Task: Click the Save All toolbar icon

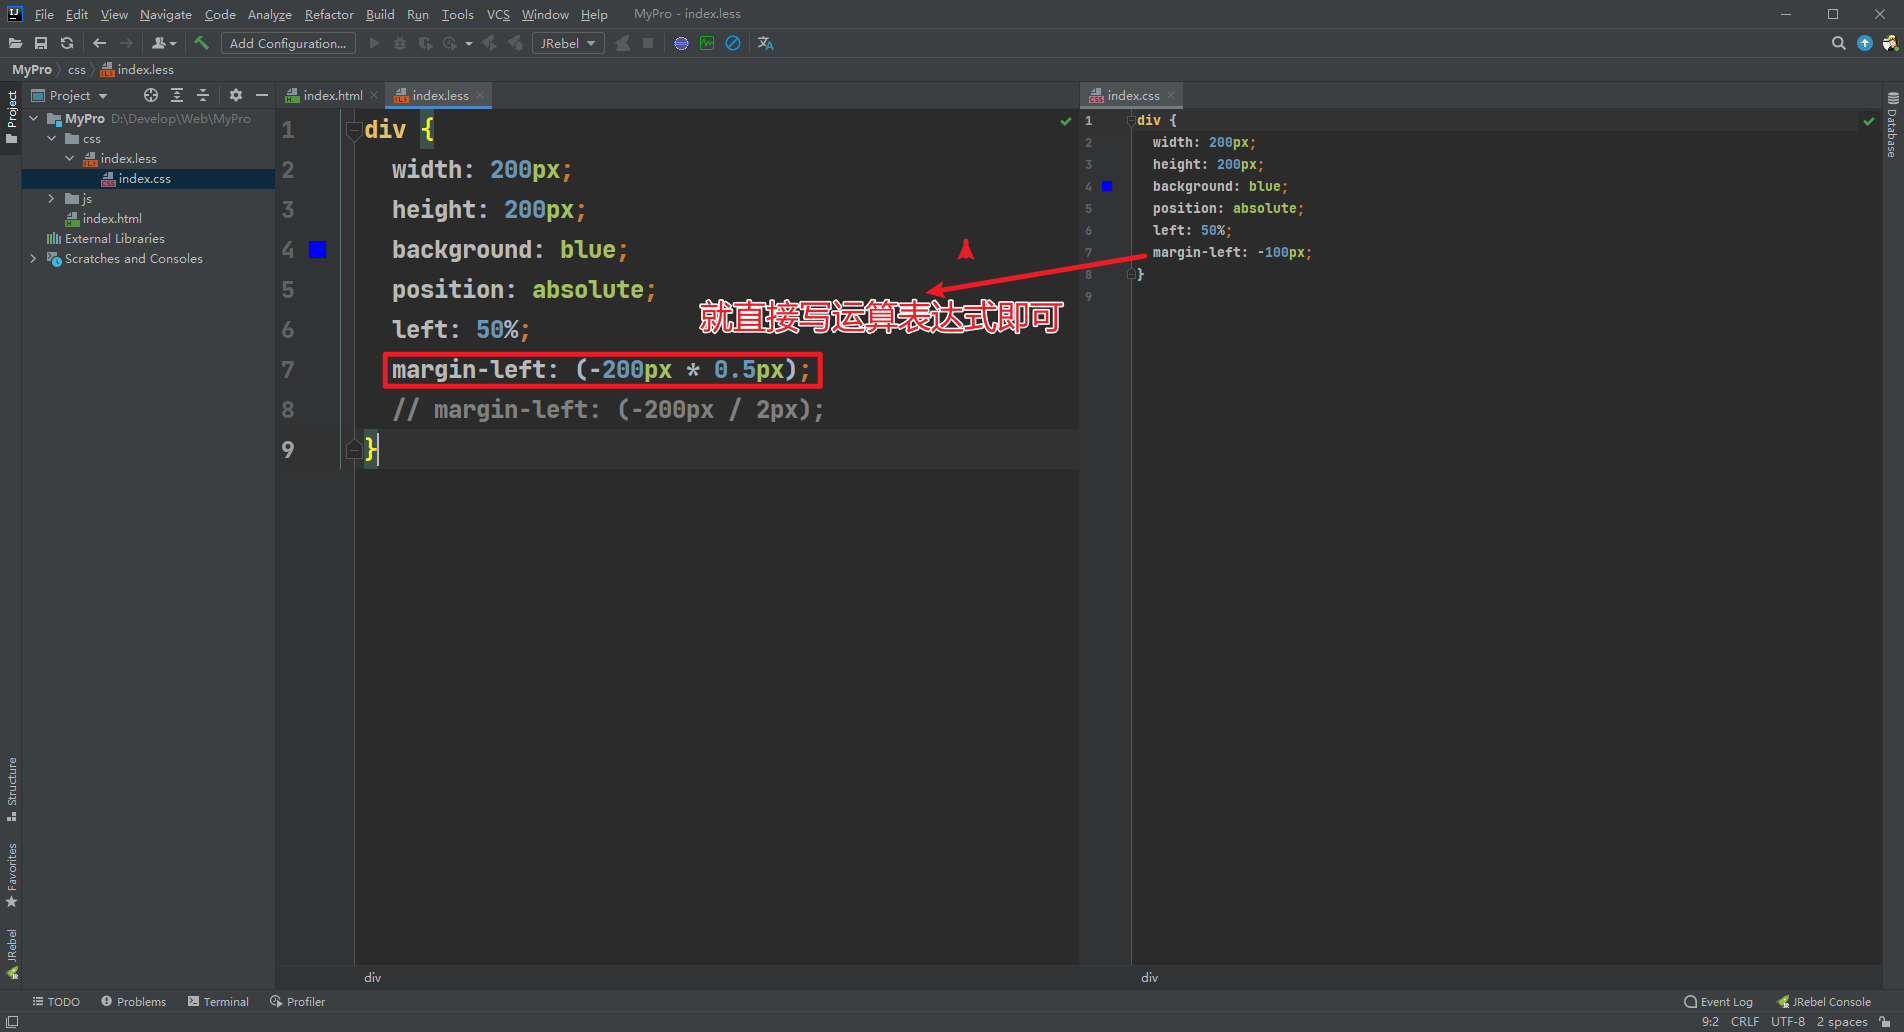Action: (x=41, y=43)
